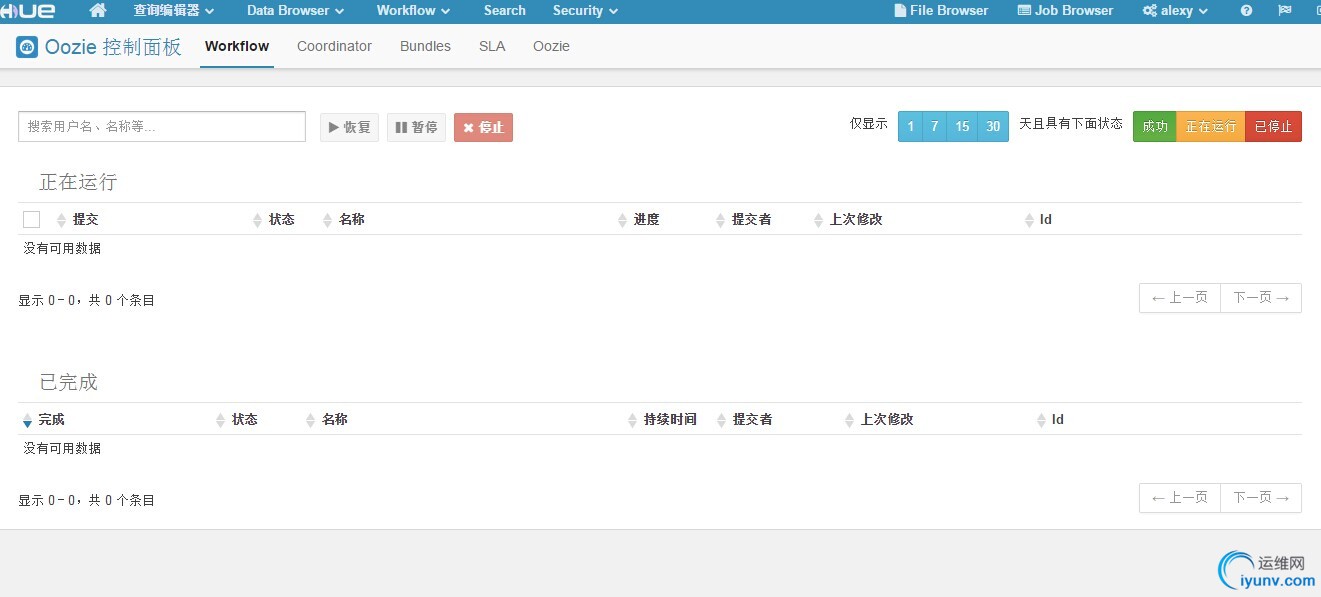The image size is (1321, 597).
Task: Sort running table by 提交 column
Action: [x=85, y=220]
